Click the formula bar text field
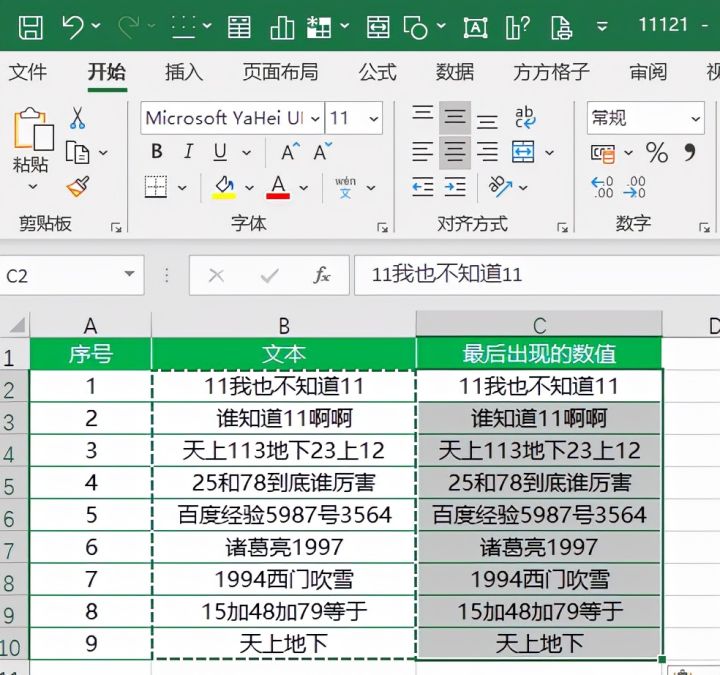This screenshot has height=675, width=720. [537, 275]
